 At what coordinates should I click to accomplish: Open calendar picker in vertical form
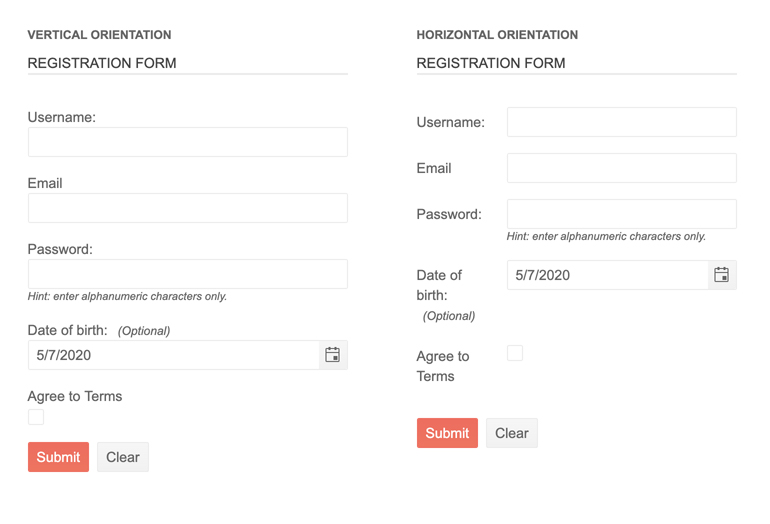click(x=333, y=355)
